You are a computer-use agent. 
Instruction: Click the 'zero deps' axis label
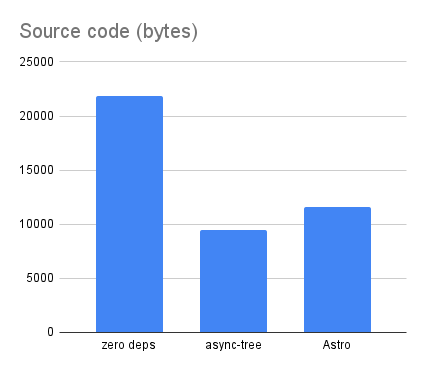pyautogui.click(x=129, y=345)
